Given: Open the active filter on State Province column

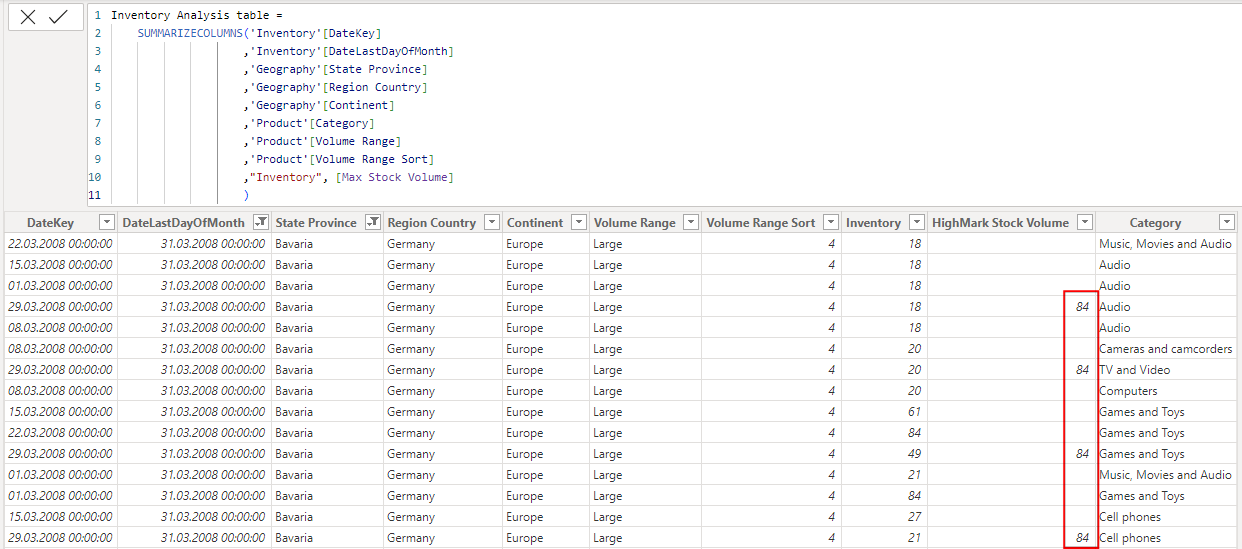Looking at the screenshot, I should (x=373, y=222).
